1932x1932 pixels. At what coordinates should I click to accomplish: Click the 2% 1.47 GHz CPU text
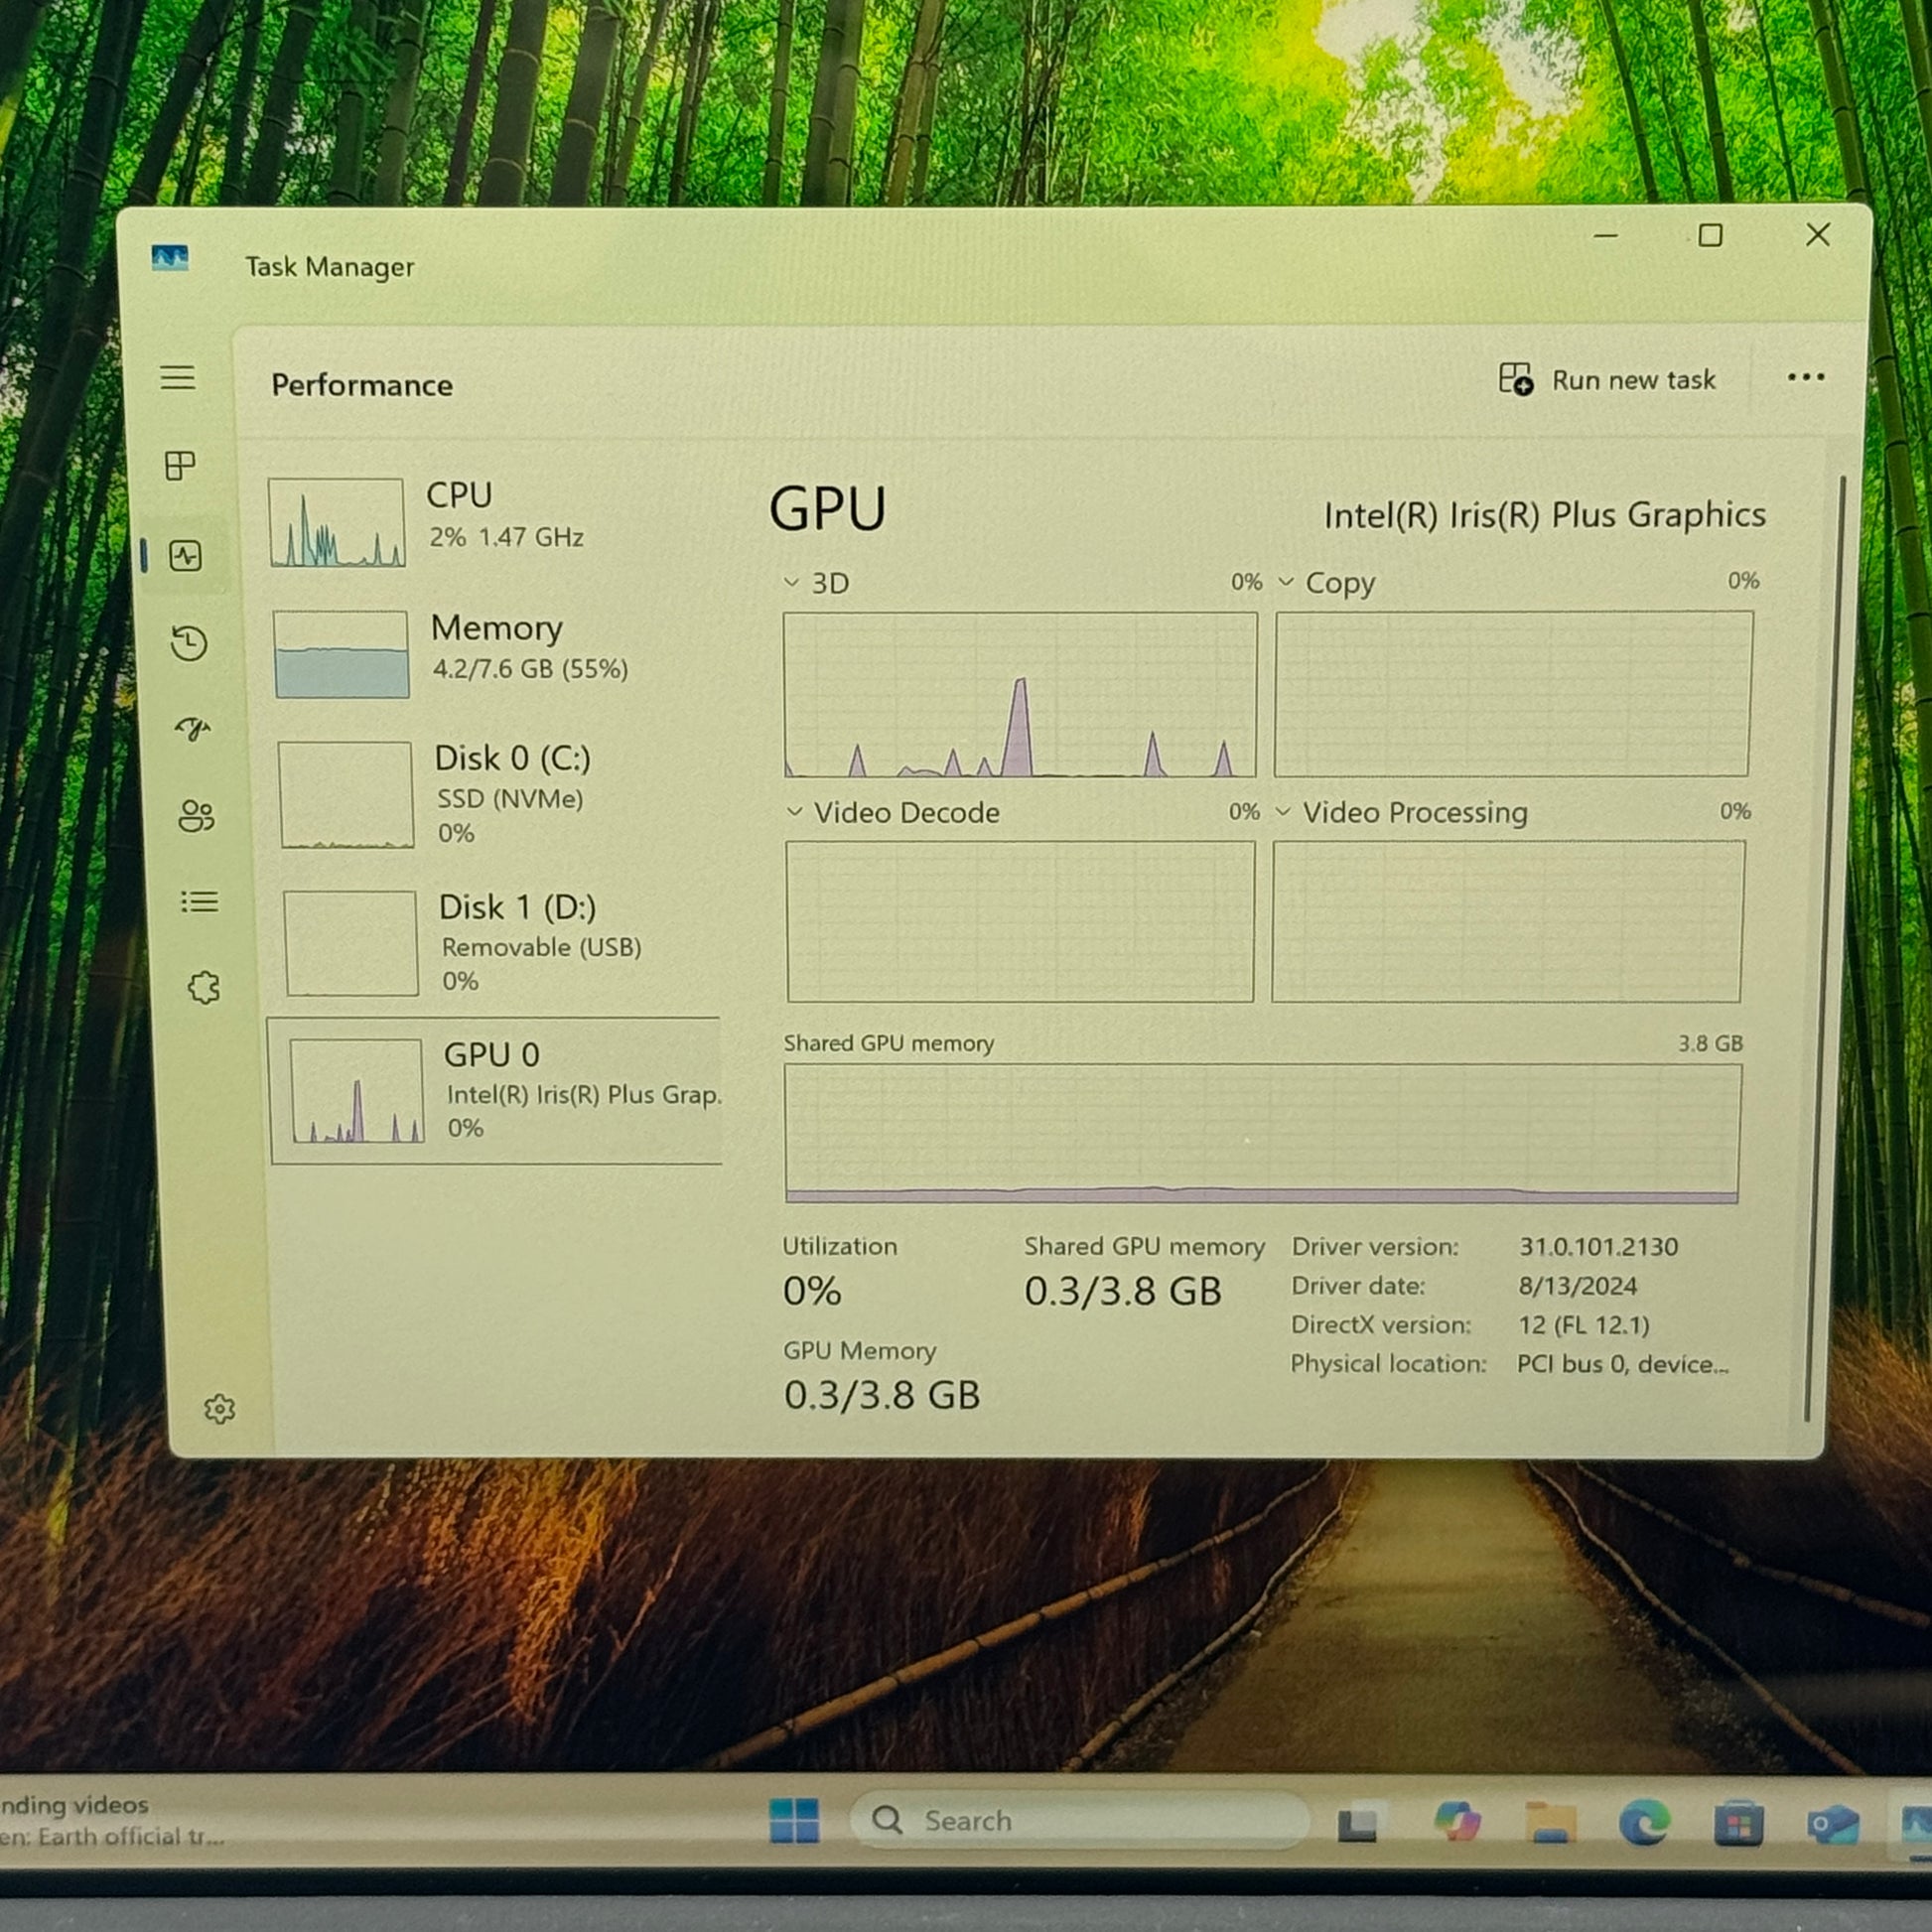click(x=506, y=537)
